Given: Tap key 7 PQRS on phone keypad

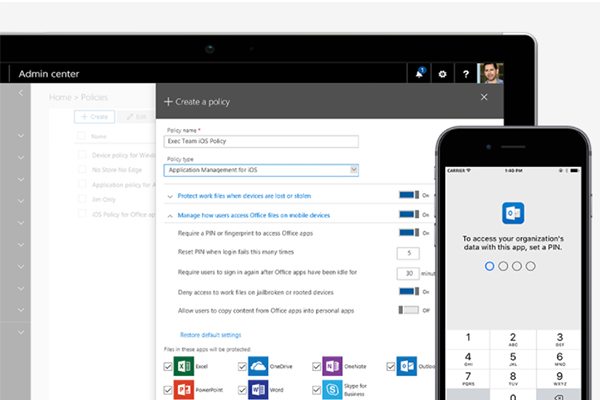Looking at the screenshot, I should point(468,378).
